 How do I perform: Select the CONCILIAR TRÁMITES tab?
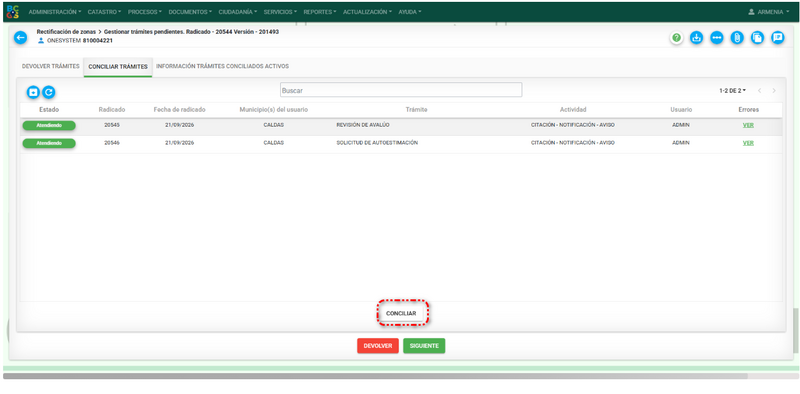[x=118, y=67]
